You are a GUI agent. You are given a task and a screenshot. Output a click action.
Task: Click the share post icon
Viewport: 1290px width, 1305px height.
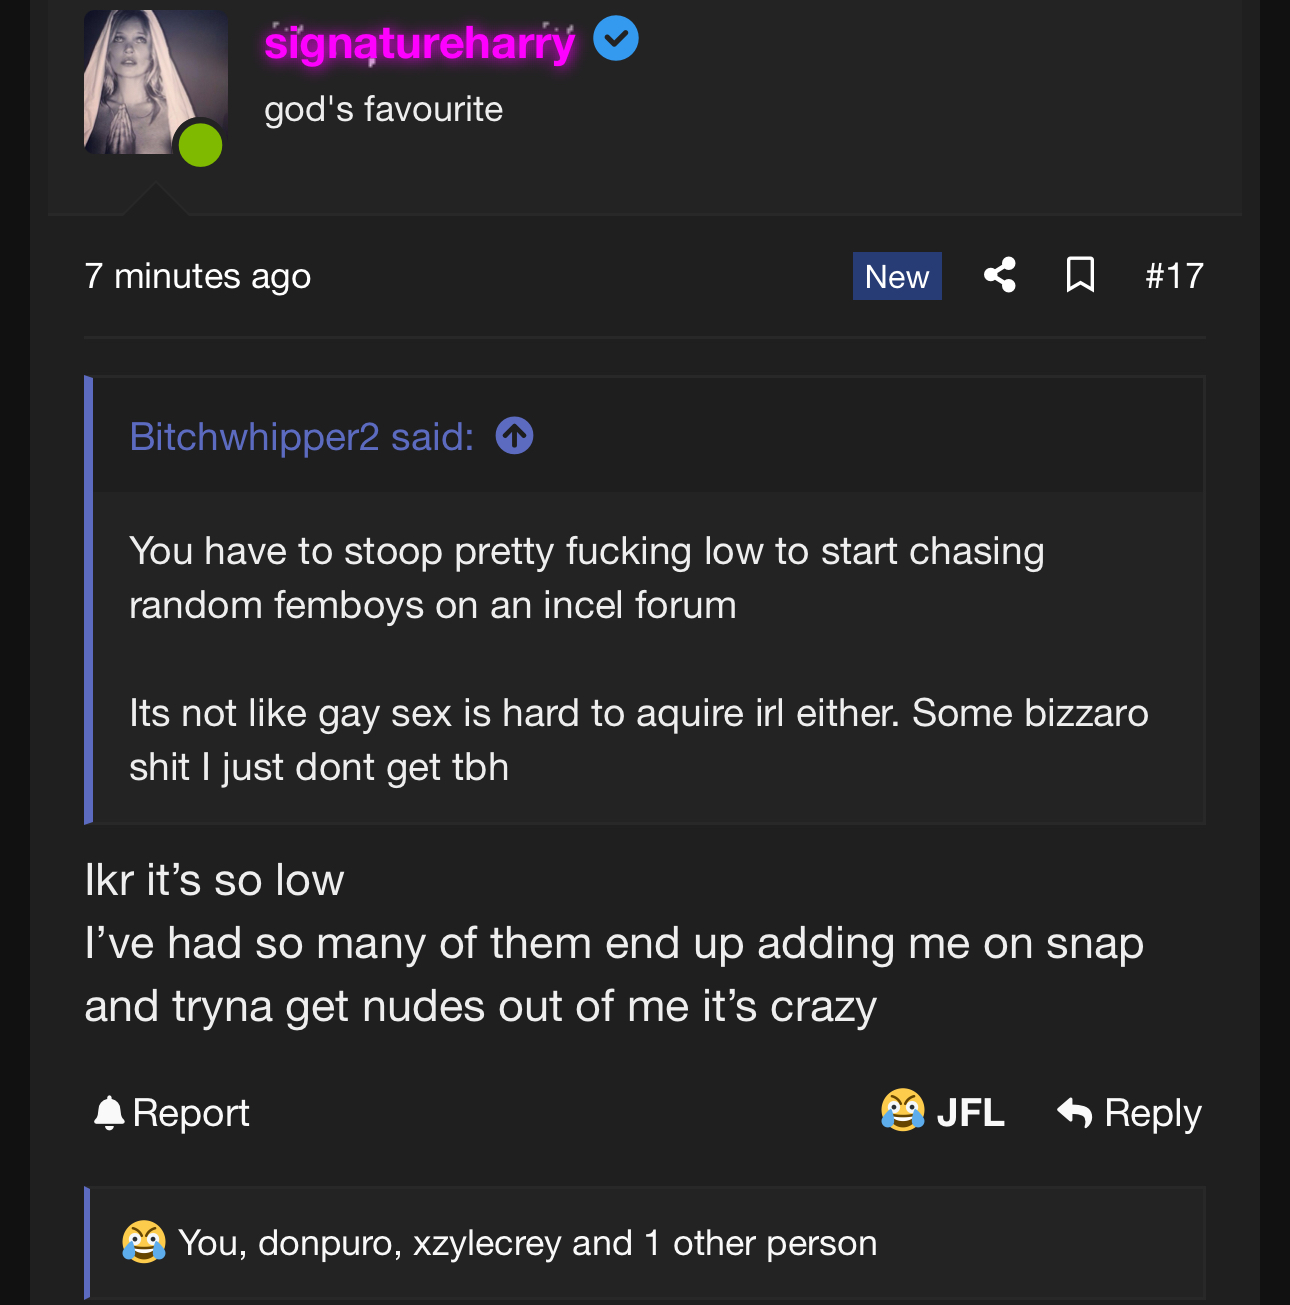(999, 275)
